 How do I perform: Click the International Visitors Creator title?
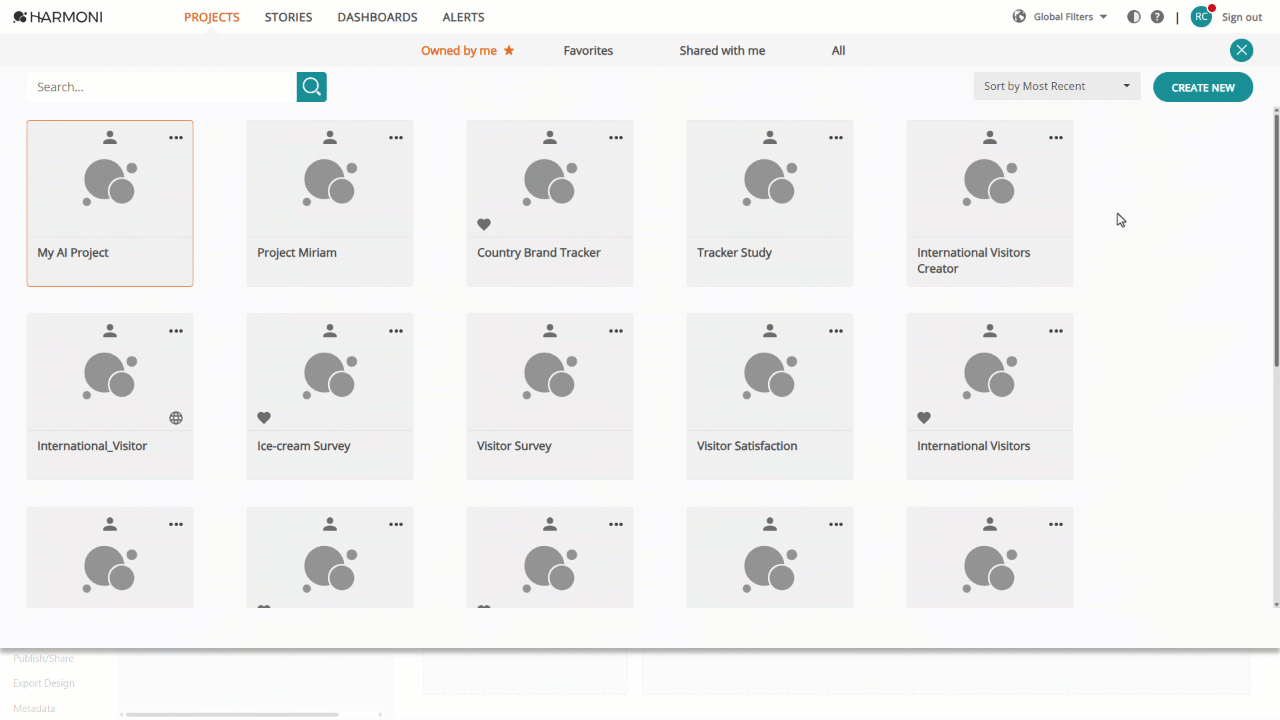(973, 261)
